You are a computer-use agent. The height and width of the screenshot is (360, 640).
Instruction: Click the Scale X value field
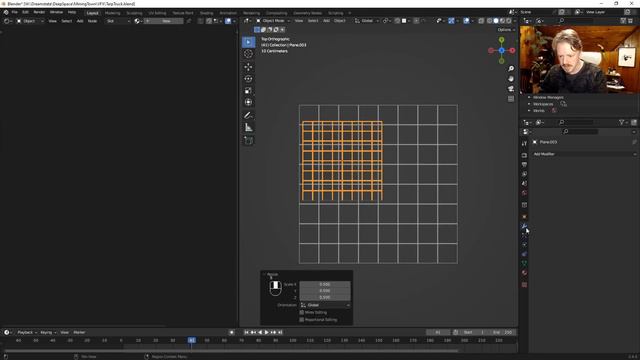[x=325, y=284]
